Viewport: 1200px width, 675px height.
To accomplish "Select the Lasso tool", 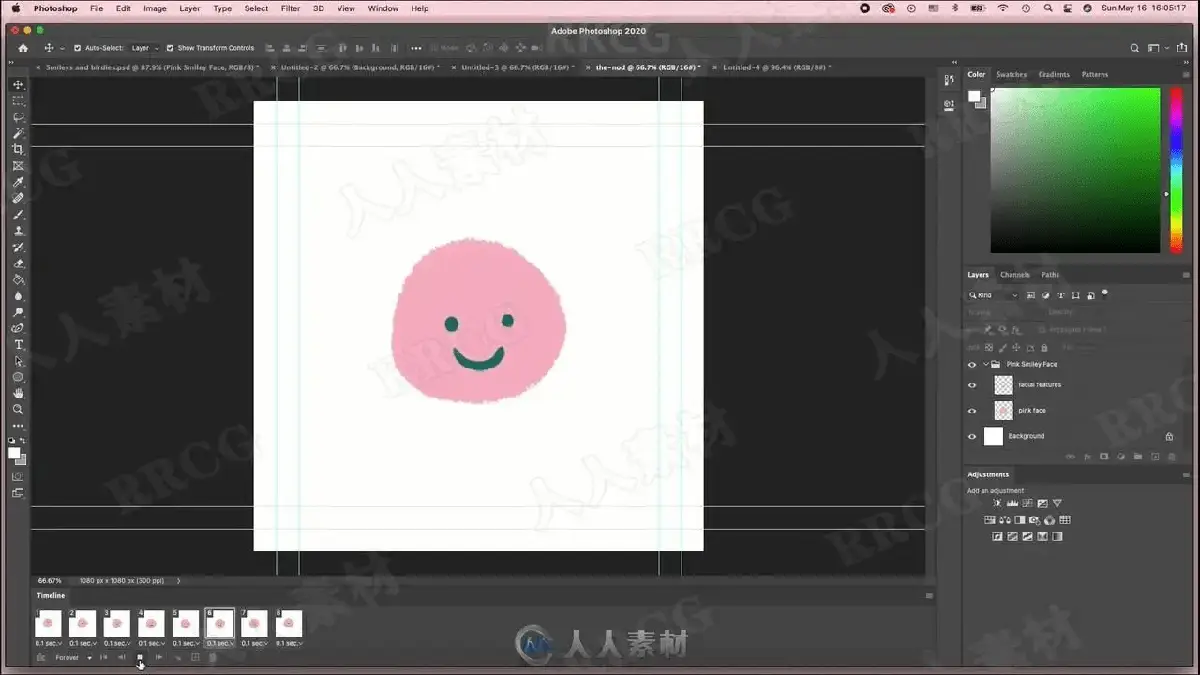I will (18, 117).
